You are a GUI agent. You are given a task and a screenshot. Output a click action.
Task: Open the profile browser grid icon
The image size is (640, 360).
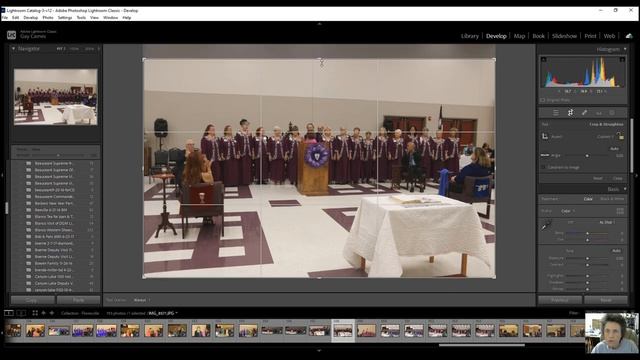tap(620, 211)
